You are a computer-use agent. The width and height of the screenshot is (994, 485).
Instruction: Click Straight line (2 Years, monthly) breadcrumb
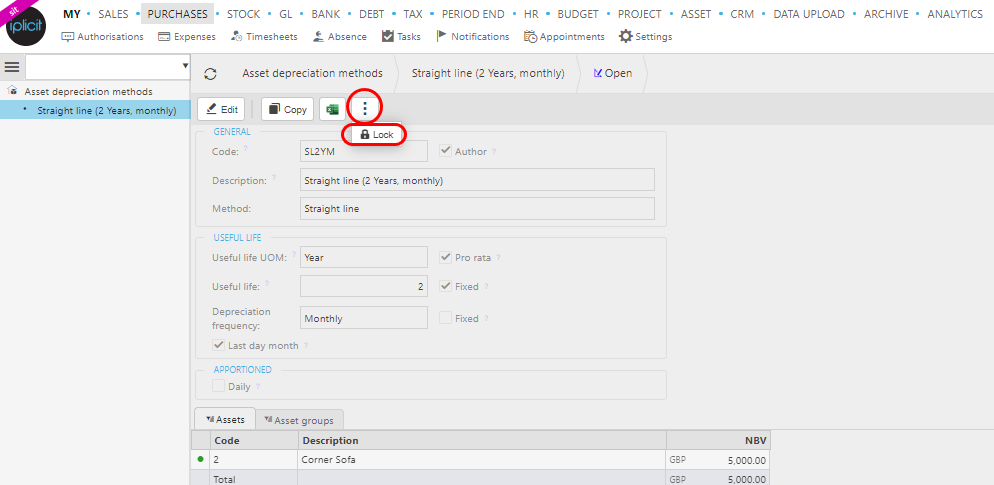coord(488,74)
